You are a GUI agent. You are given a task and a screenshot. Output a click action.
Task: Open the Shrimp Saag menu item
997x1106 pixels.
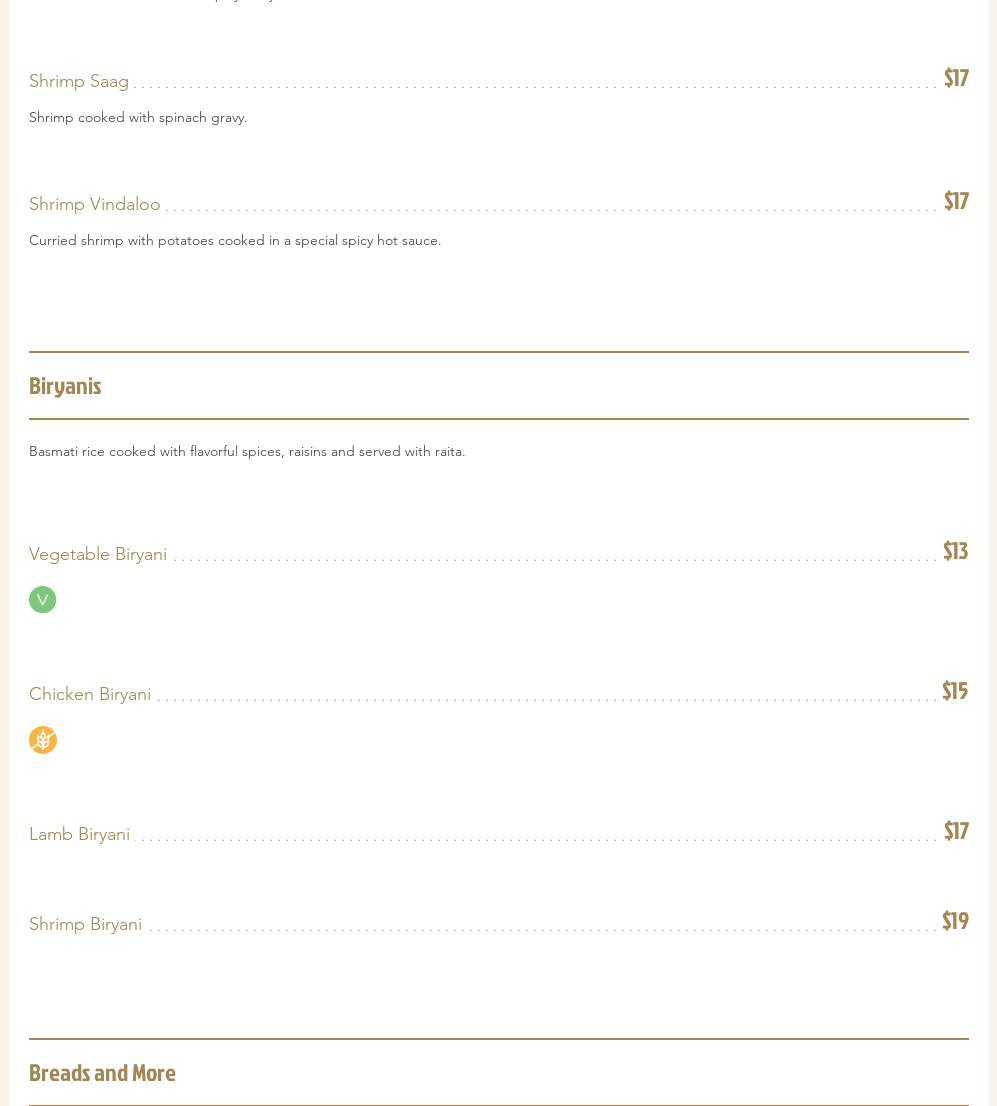pos(79,81)
